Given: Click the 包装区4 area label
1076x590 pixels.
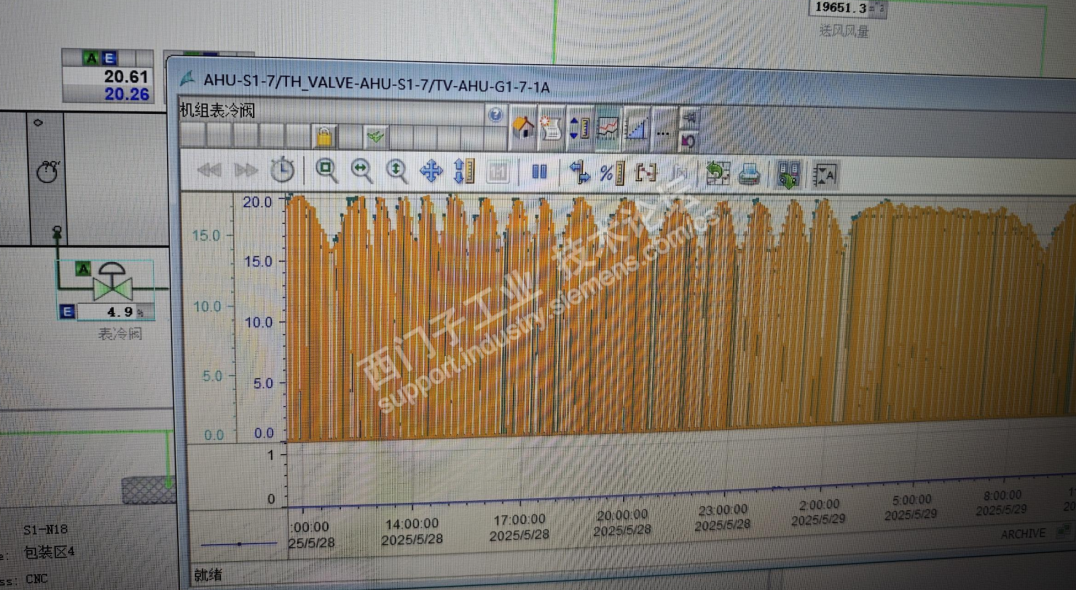Looking at the screenshot, I should pyautogui.click(x=49, y=552).
